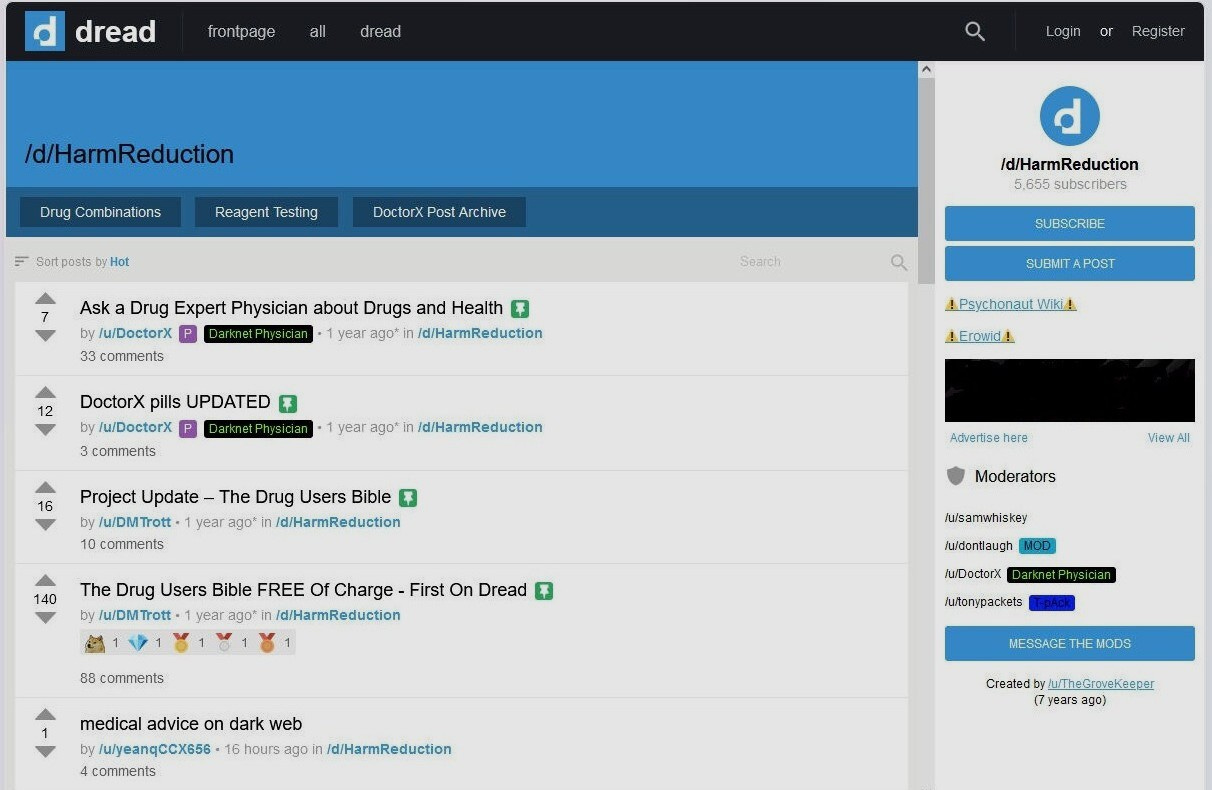Image resolution: width=1212 pixels, height=790 pixels.
Task: Click the Login link
Action: 1063,31
